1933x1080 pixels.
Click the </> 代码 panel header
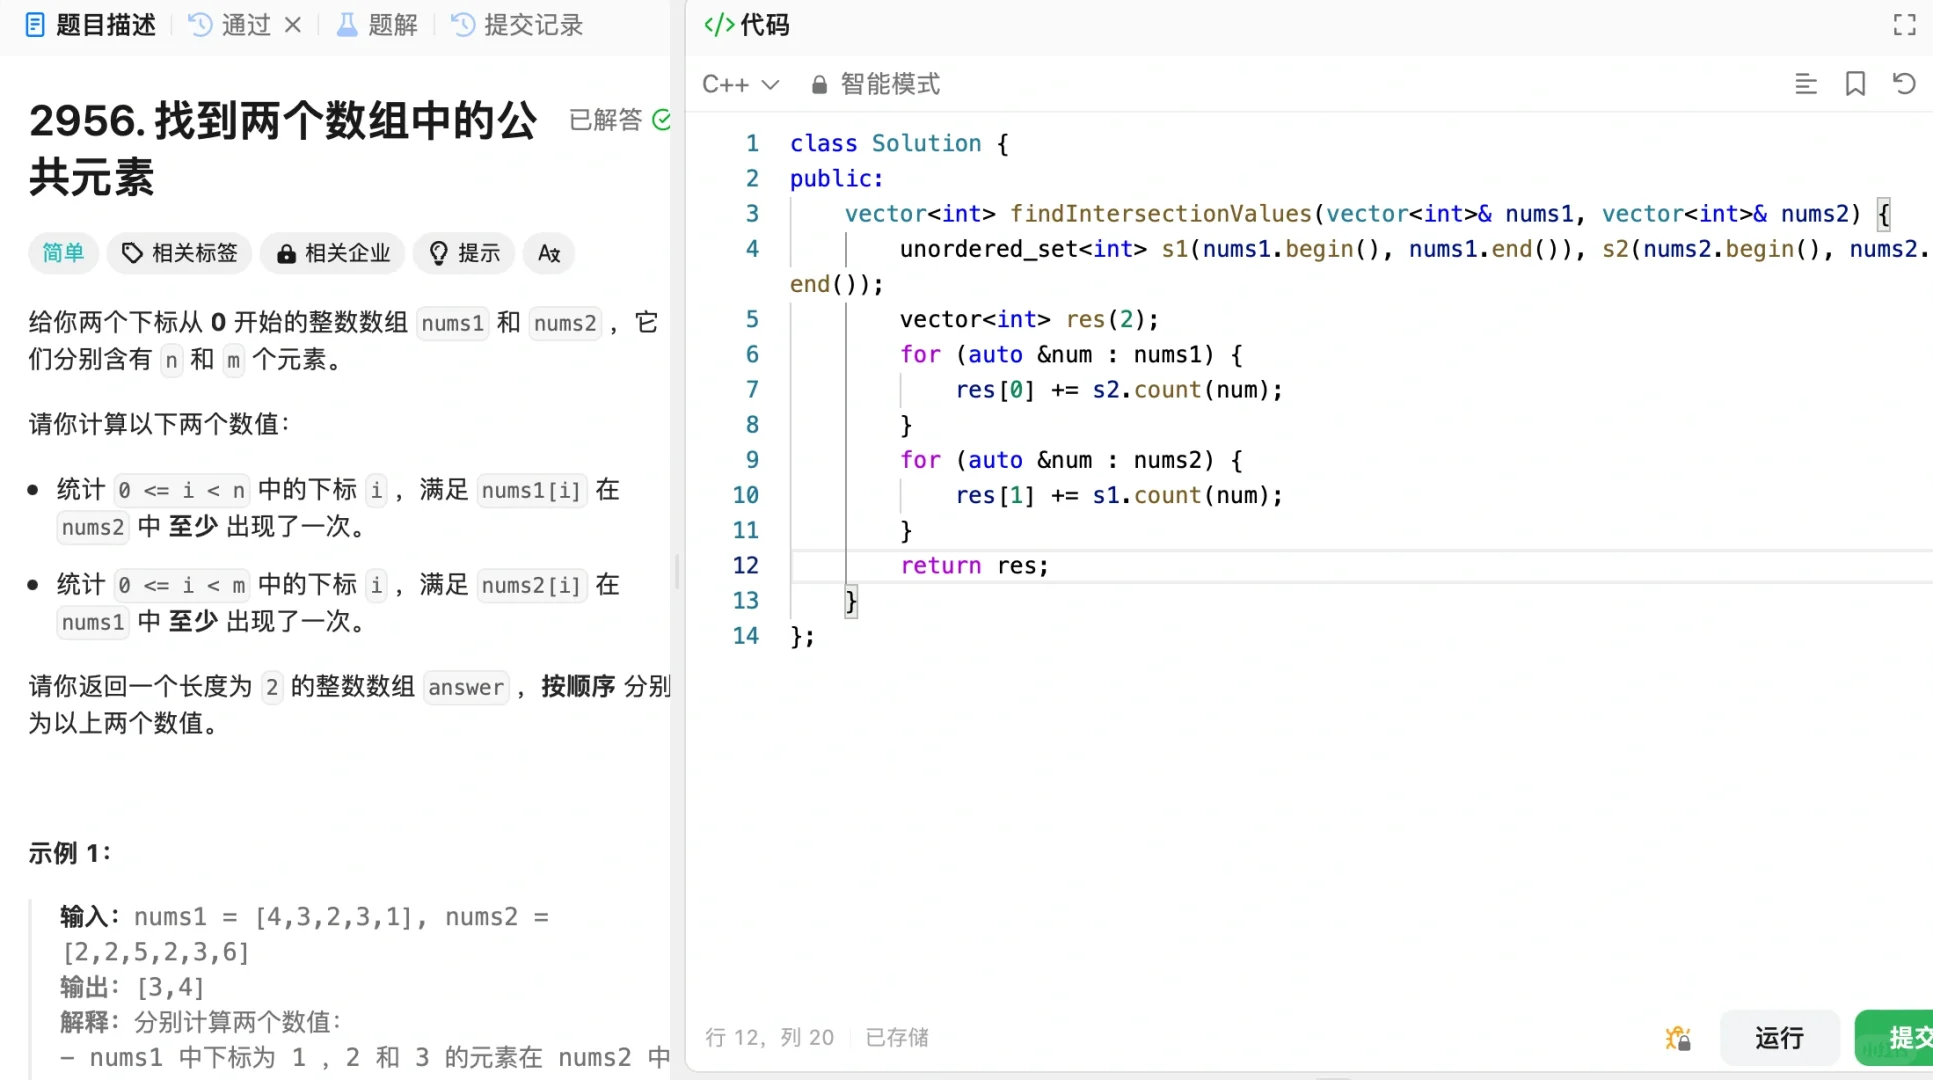pyautogui.click(x=747, y=25)
